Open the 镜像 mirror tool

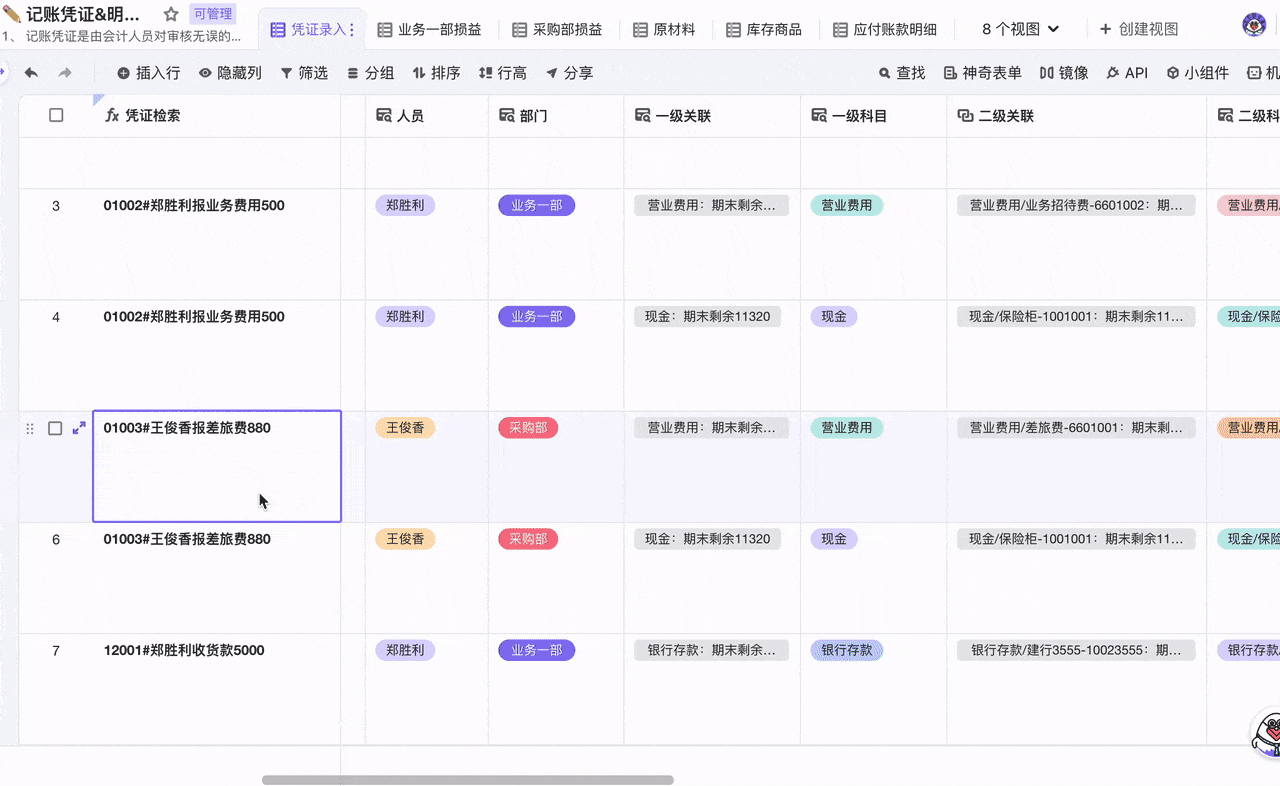pyautogui.click(x=1063, y=73)
